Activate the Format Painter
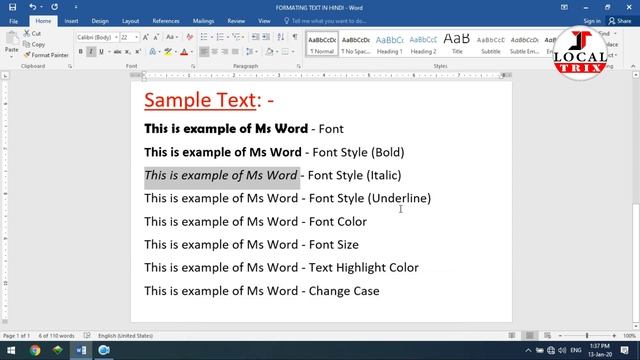The height and width of the screenshot is (360, 640). click(46, 55)
